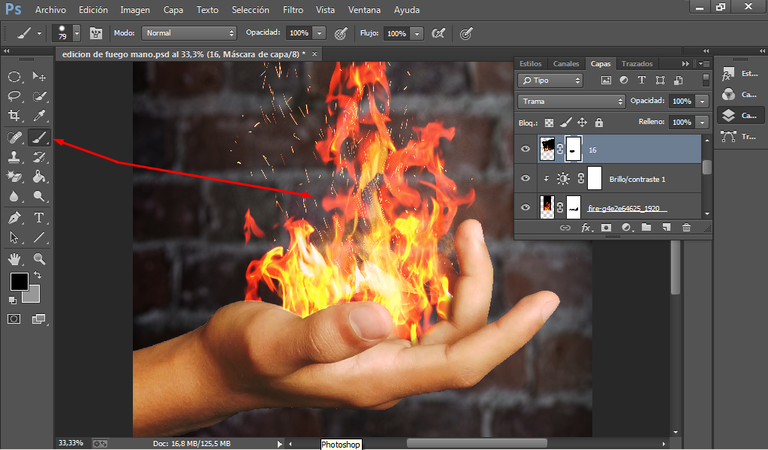Open the Trama blend mode dropdown
Image resolution: width=768 pixels, height=450 pixels.
(571, 101)
